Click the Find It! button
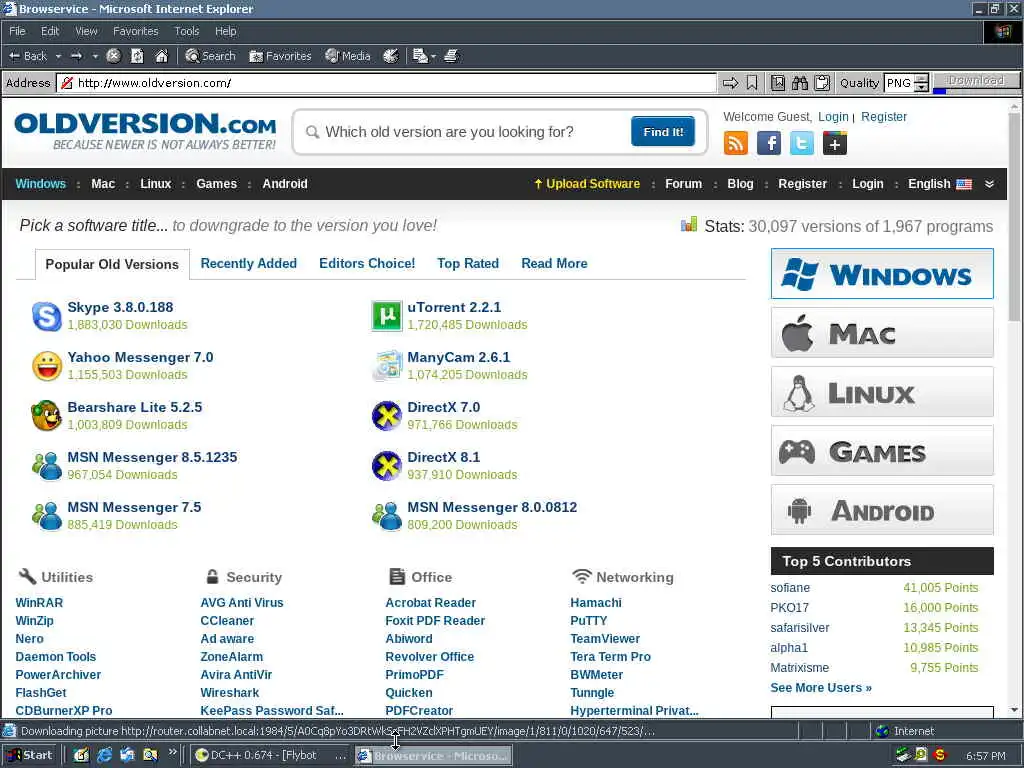The image size is (1024, 768). tap(663, 131)
